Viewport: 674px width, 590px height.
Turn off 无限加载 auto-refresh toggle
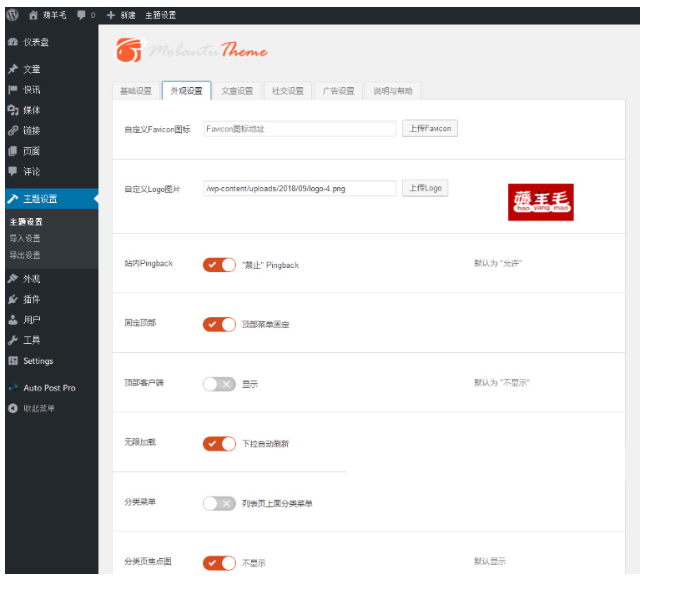tap(219, 443)
